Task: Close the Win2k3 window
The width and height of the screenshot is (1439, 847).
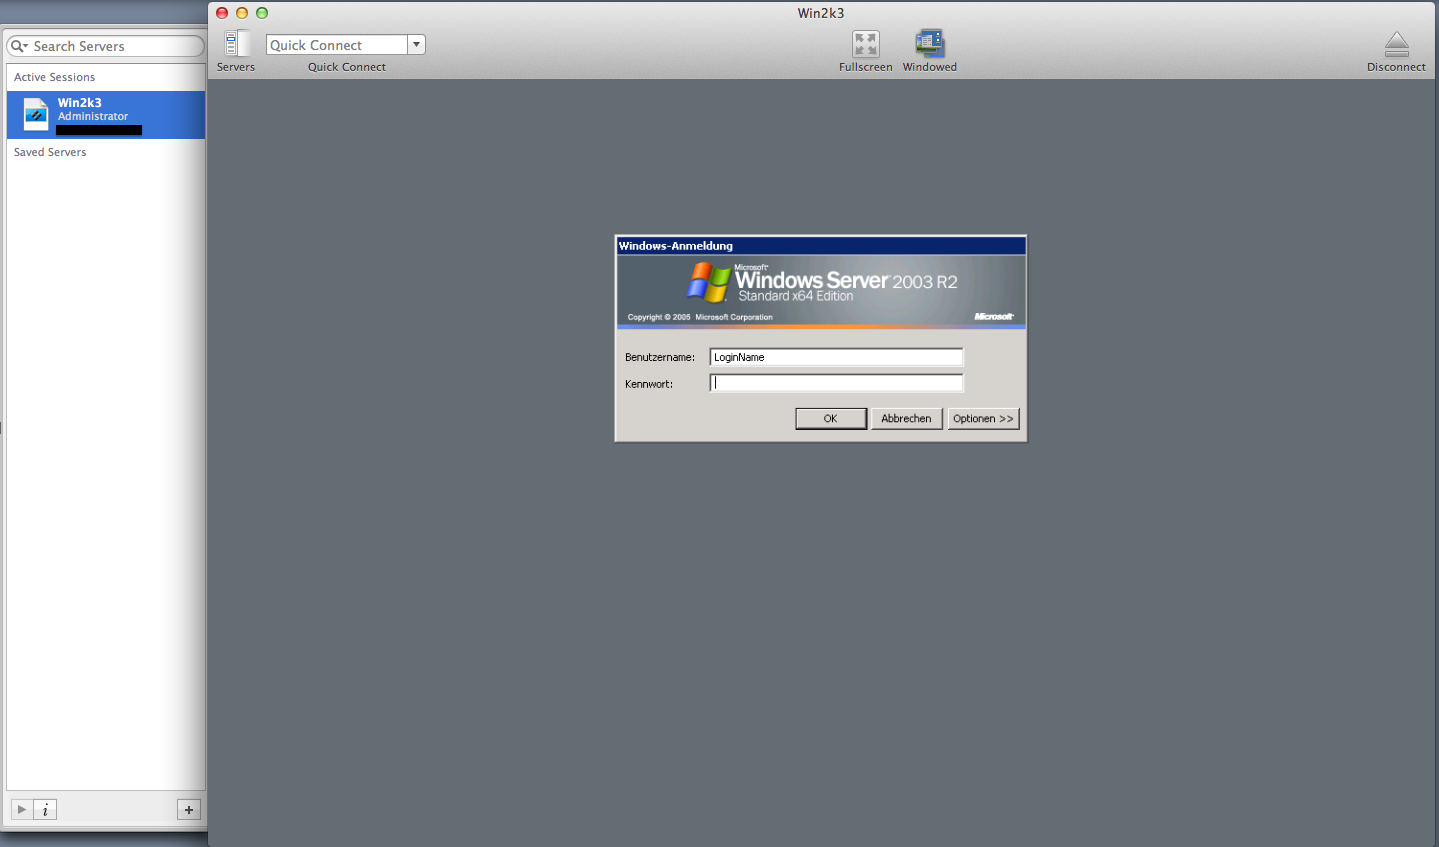Action: (x=222, y=13)
